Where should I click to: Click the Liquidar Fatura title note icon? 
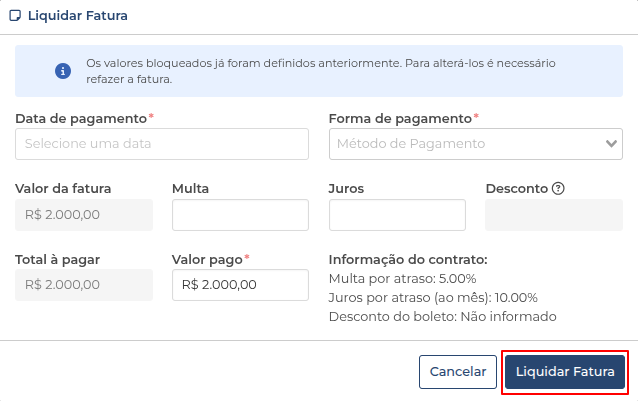[15, 16]
